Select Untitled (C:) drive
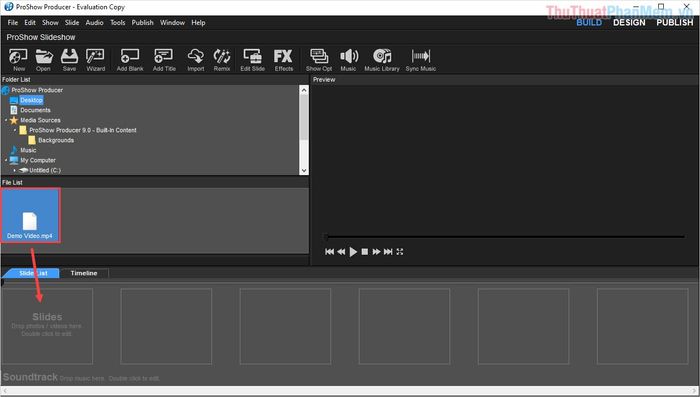The height and width of the screenshot is (397, 700). (x=45, y=170)
